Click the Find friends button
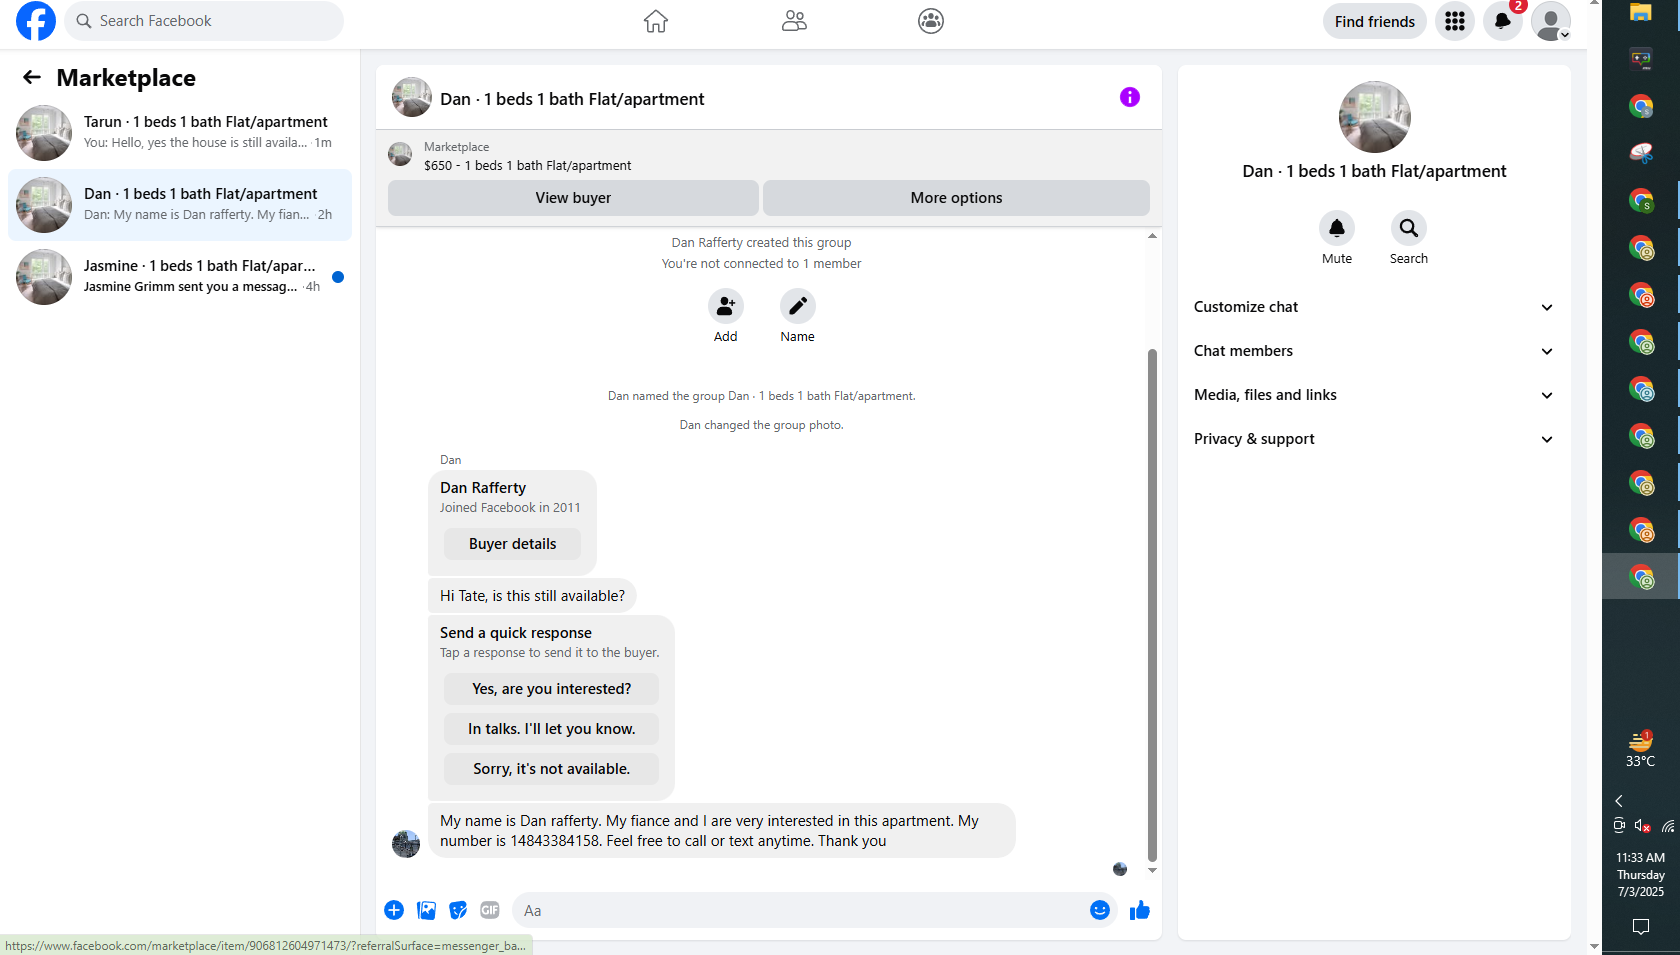 [1374, 21]
